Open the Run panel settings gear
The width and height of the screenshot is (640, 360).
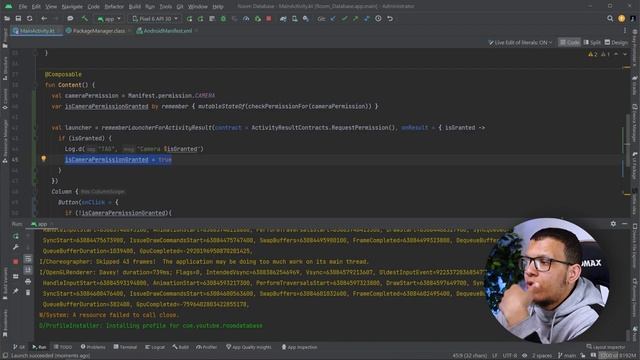(x=613, y=224)
